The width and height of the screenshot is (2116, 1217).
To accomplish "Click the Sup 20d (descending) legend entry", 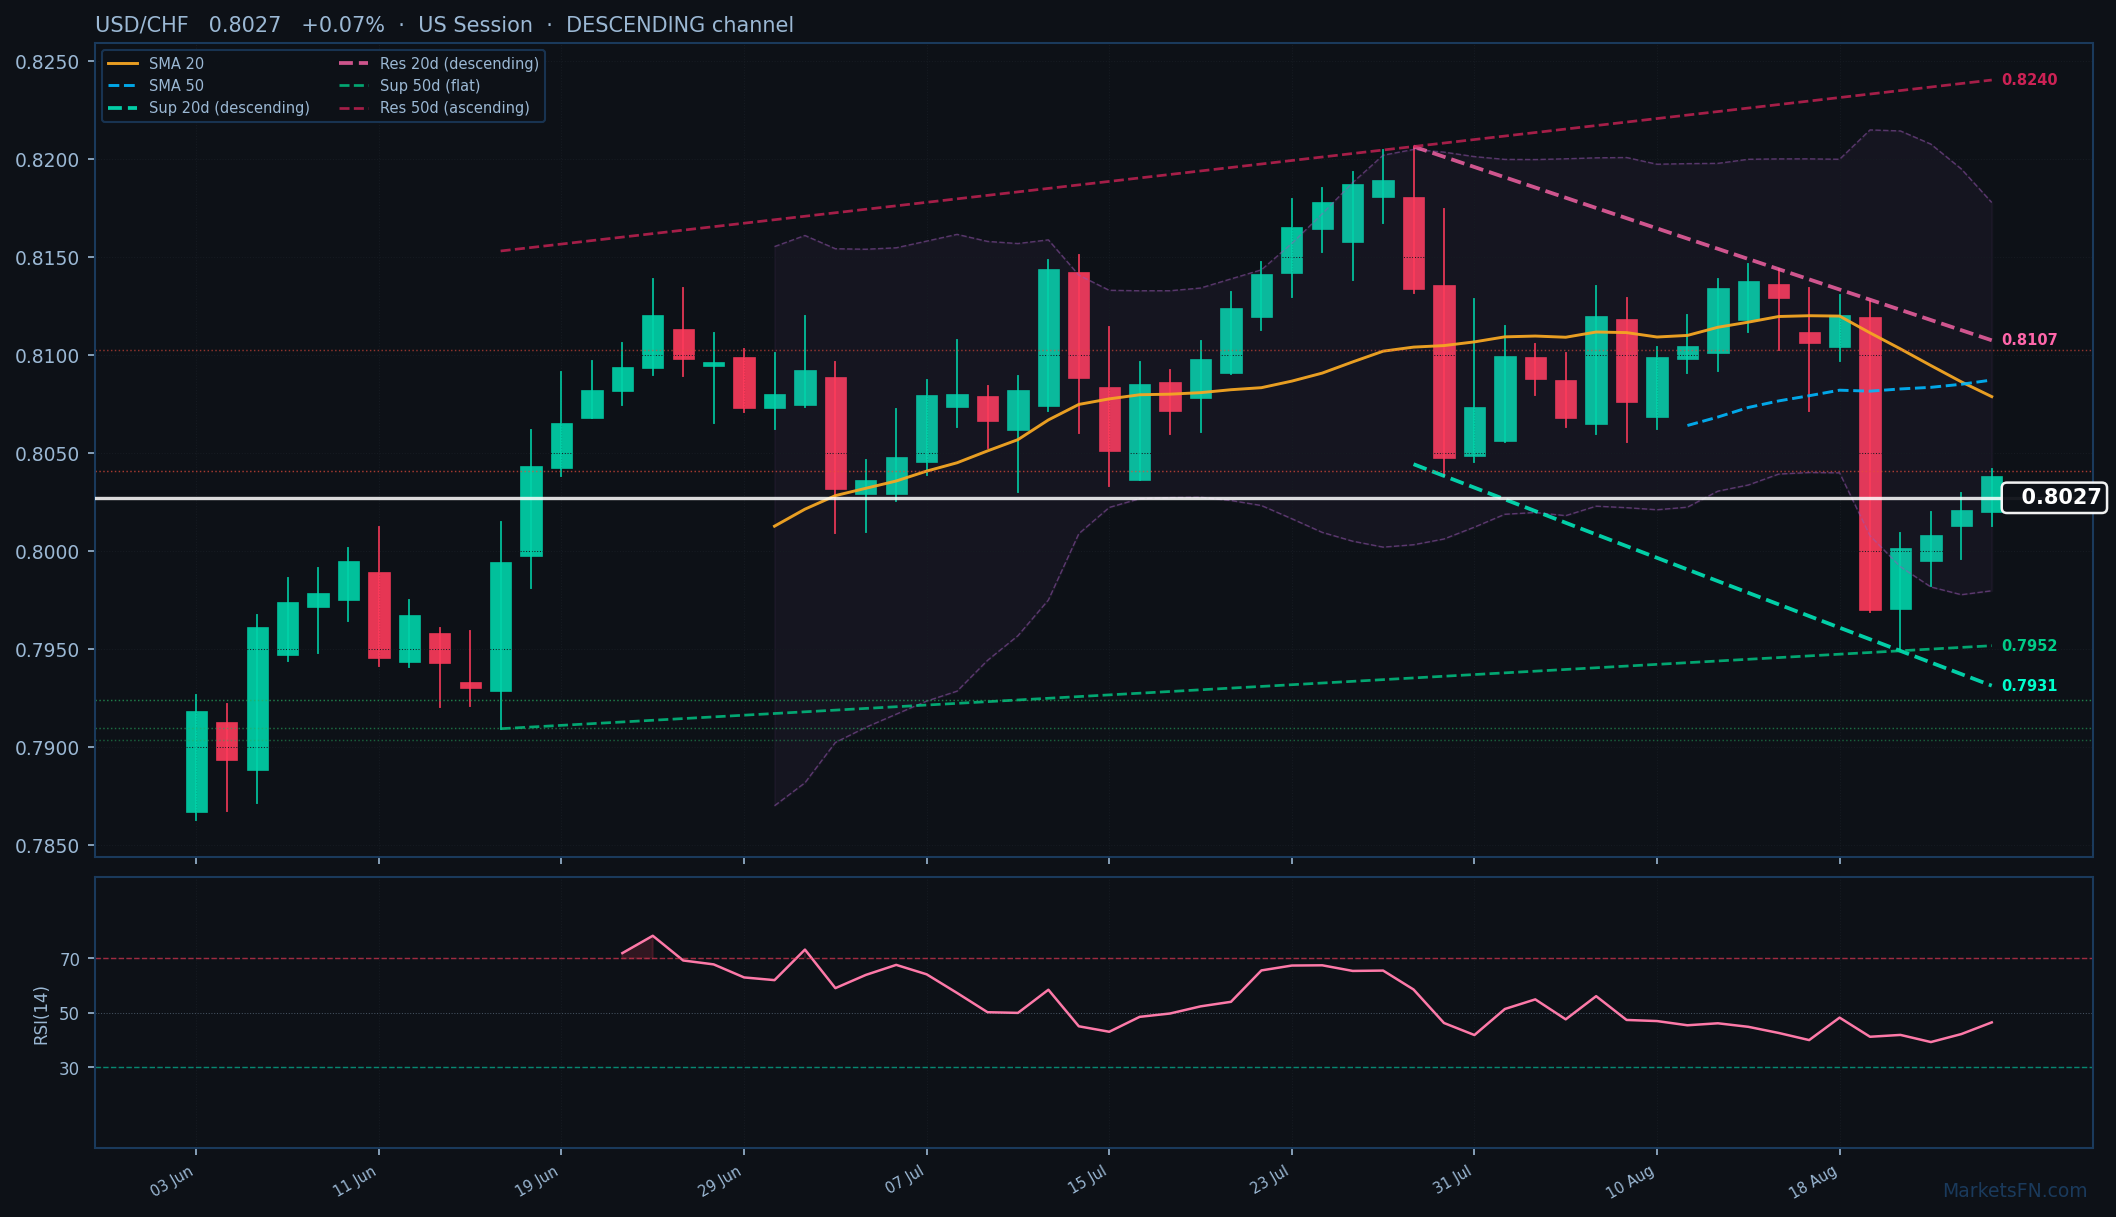I will point(208,107).
